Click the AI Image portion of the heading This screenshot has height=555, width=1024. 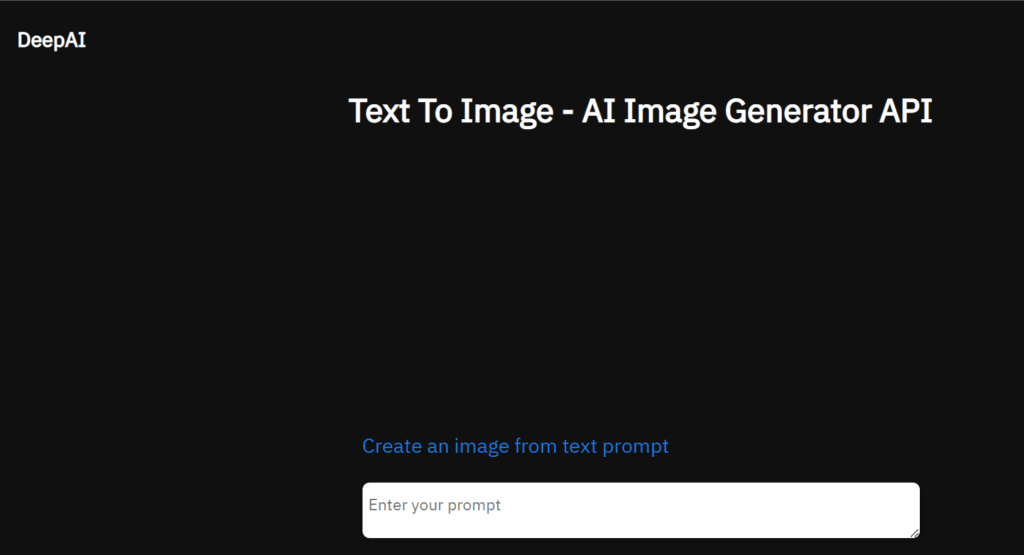[649, 112]
